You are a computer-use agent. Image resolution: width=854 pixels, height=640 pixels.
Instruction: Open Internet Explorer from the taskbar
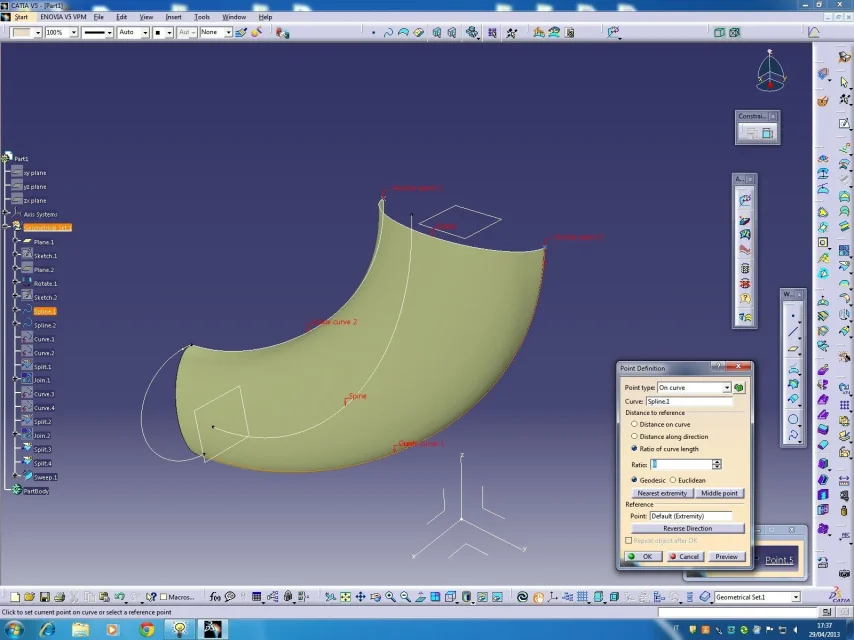point(48,629)
